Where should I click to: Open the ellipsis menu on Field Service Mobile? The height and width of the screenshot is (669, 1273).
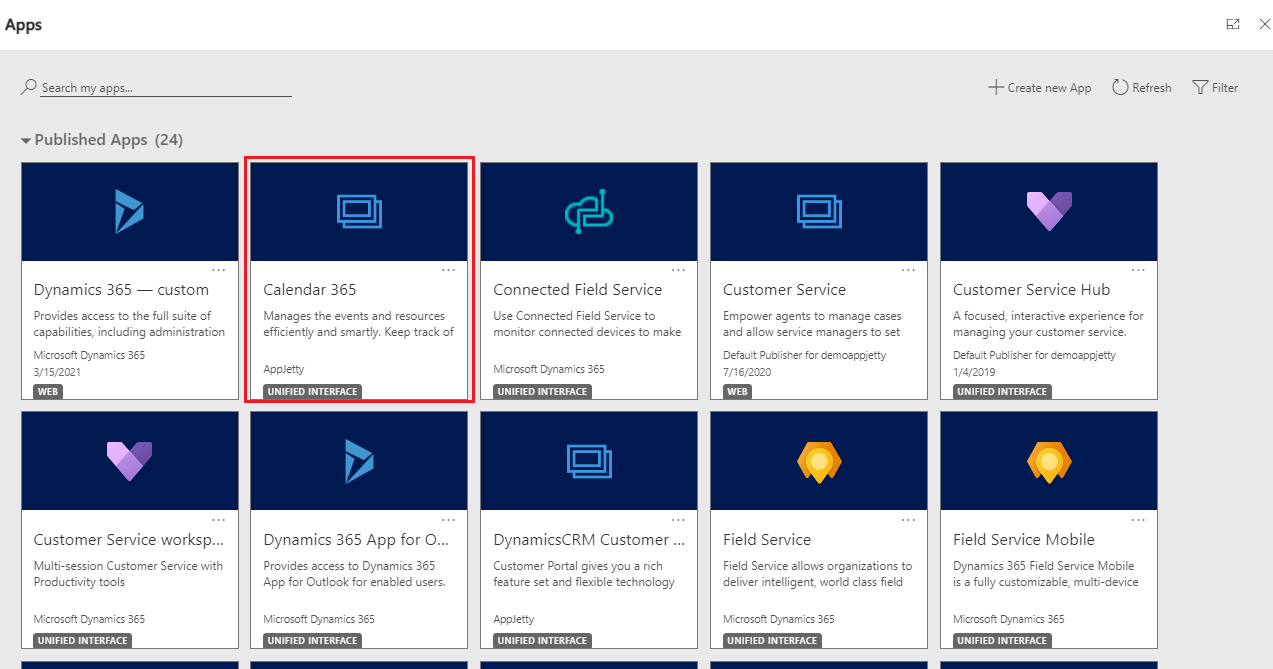click(x=1138, y=520)
